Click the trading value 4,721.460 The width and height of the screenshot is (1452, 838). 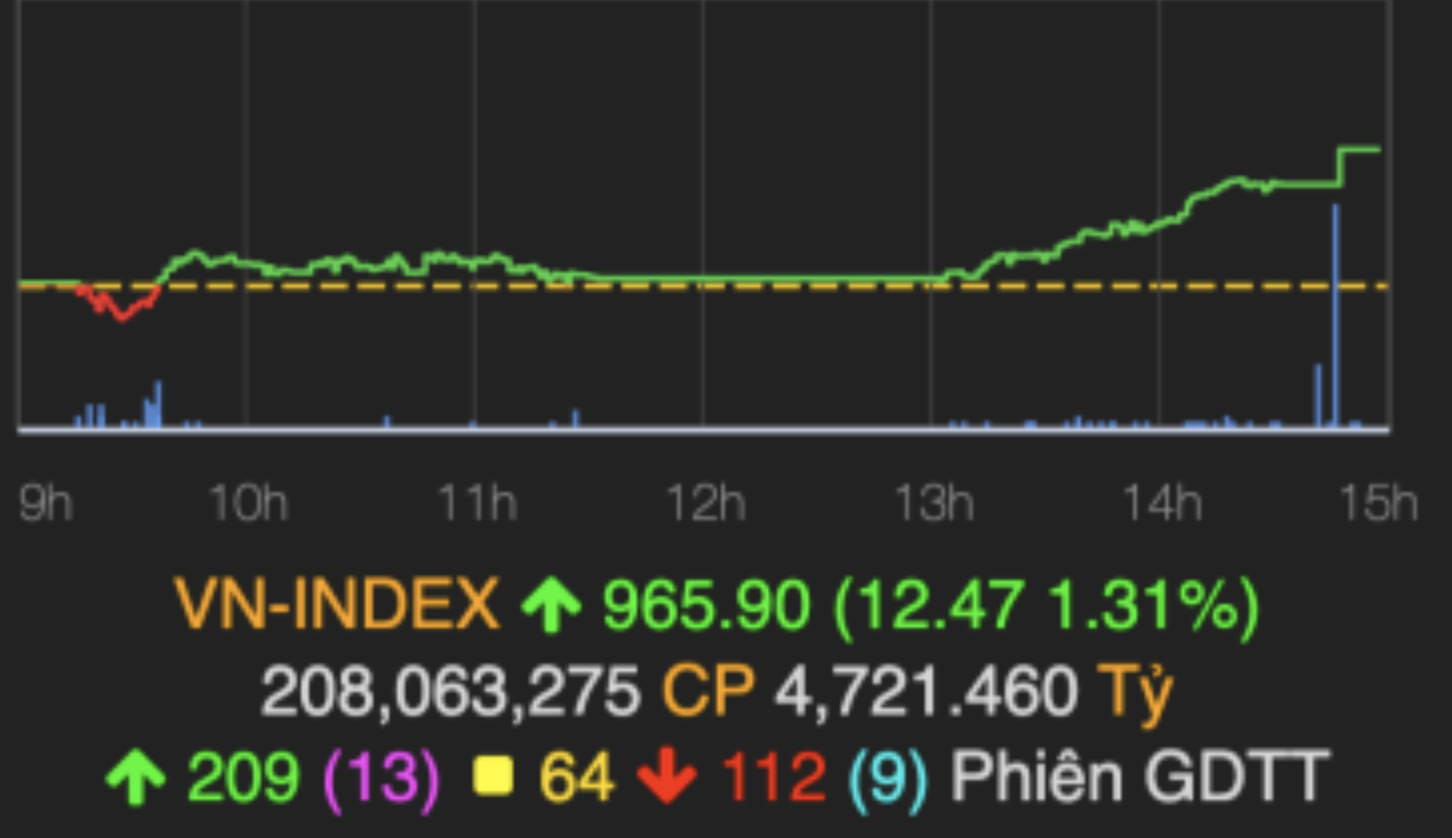click(926, 692)
